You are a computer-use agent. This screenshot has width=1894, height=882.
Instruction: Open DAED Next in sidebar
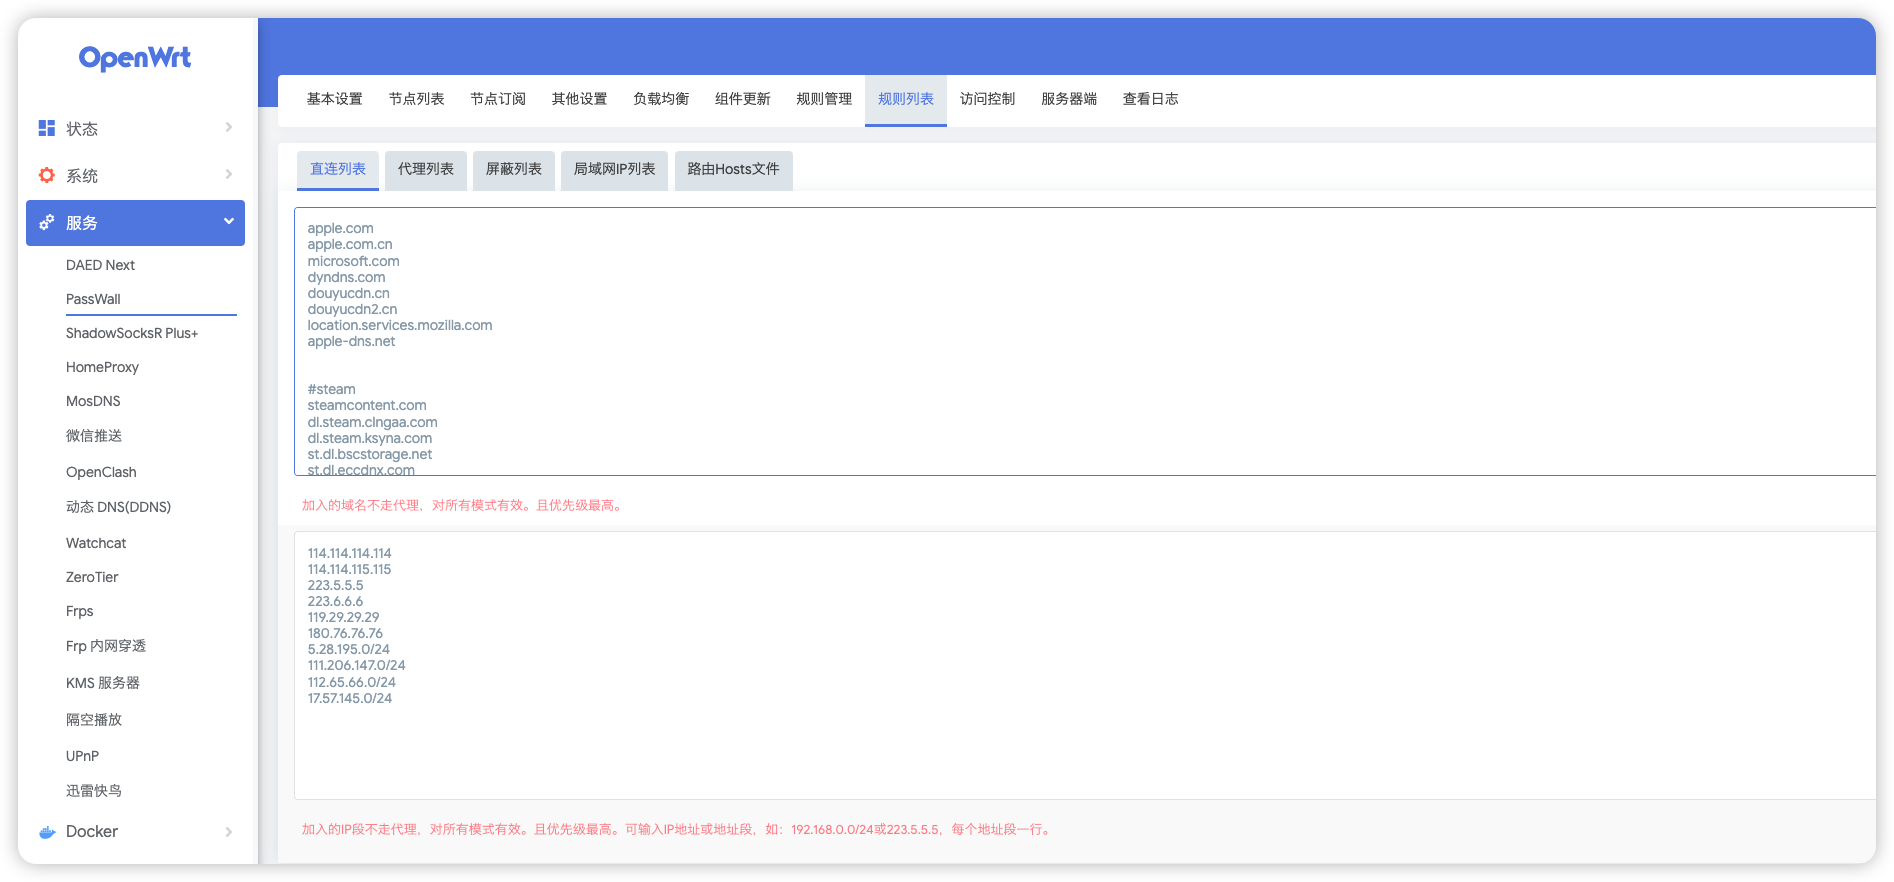(100, 265)
